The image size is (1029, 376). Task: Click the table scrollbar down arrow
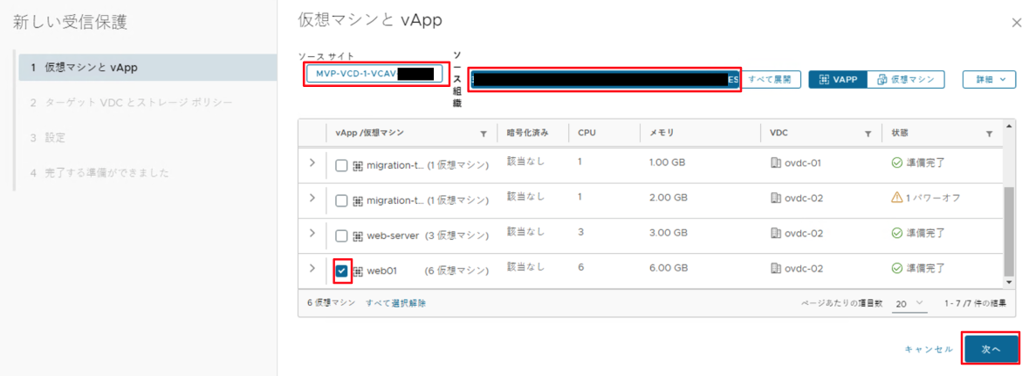tap(1009, 282)
